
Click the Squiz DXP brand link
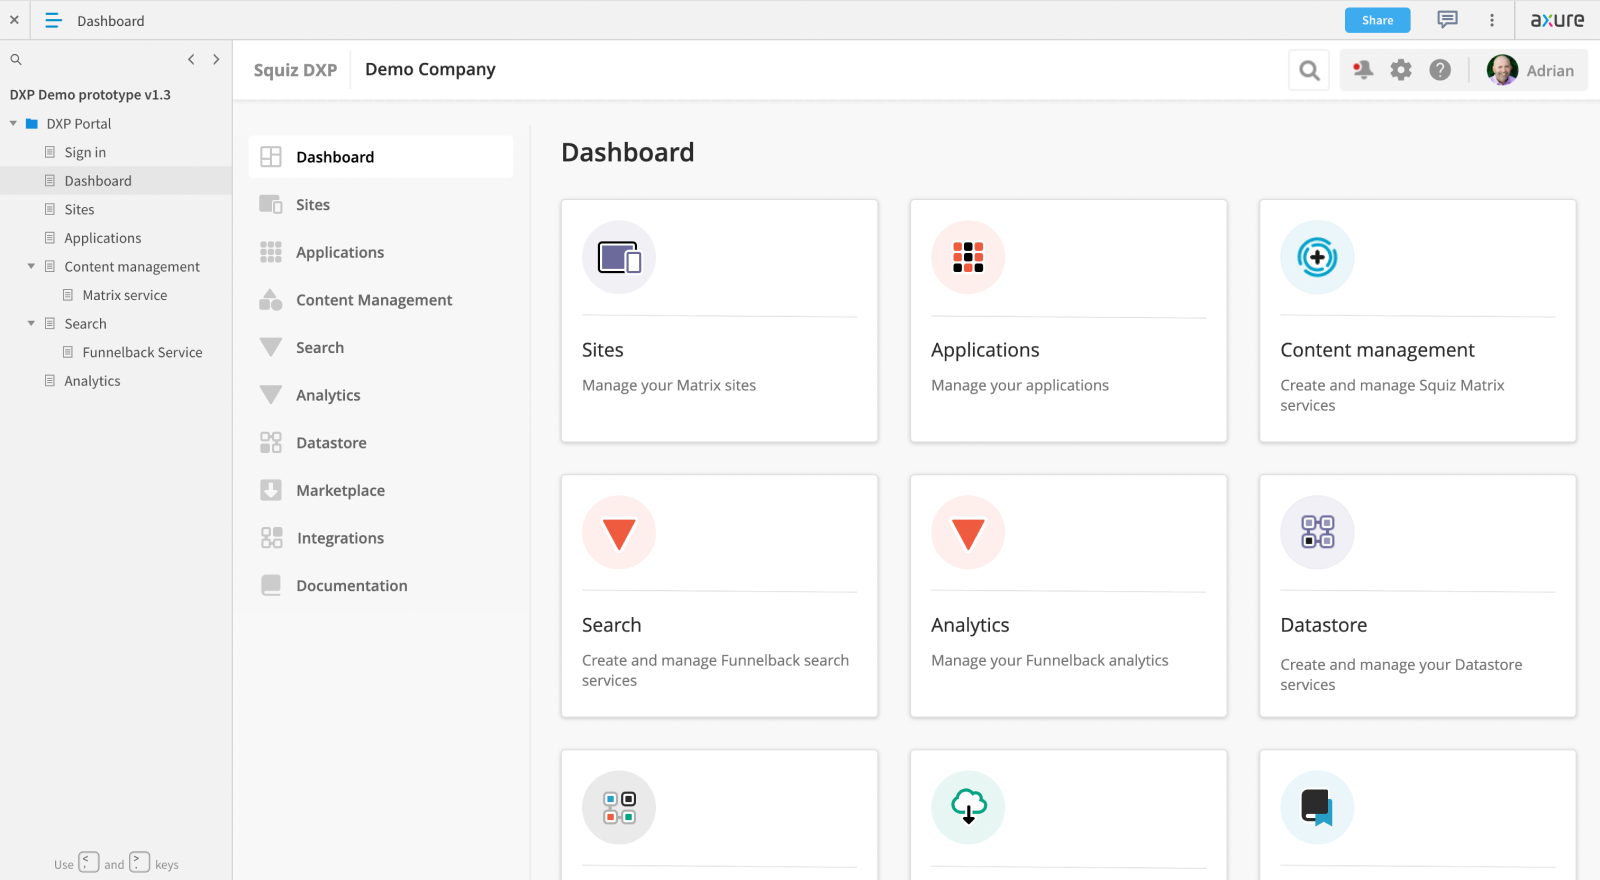(295, 70)
